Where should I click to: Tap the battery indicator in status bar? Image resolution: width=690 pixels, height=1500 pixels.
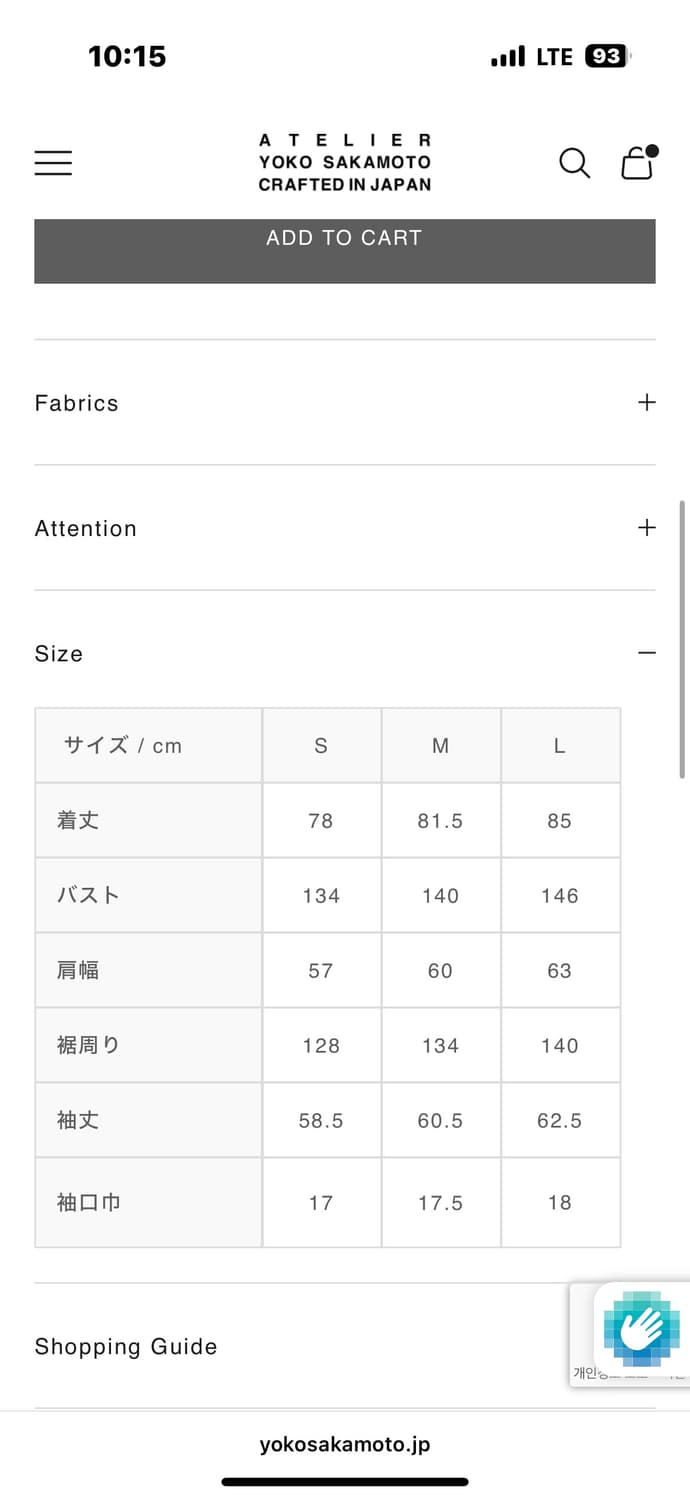tap(606, 57)
